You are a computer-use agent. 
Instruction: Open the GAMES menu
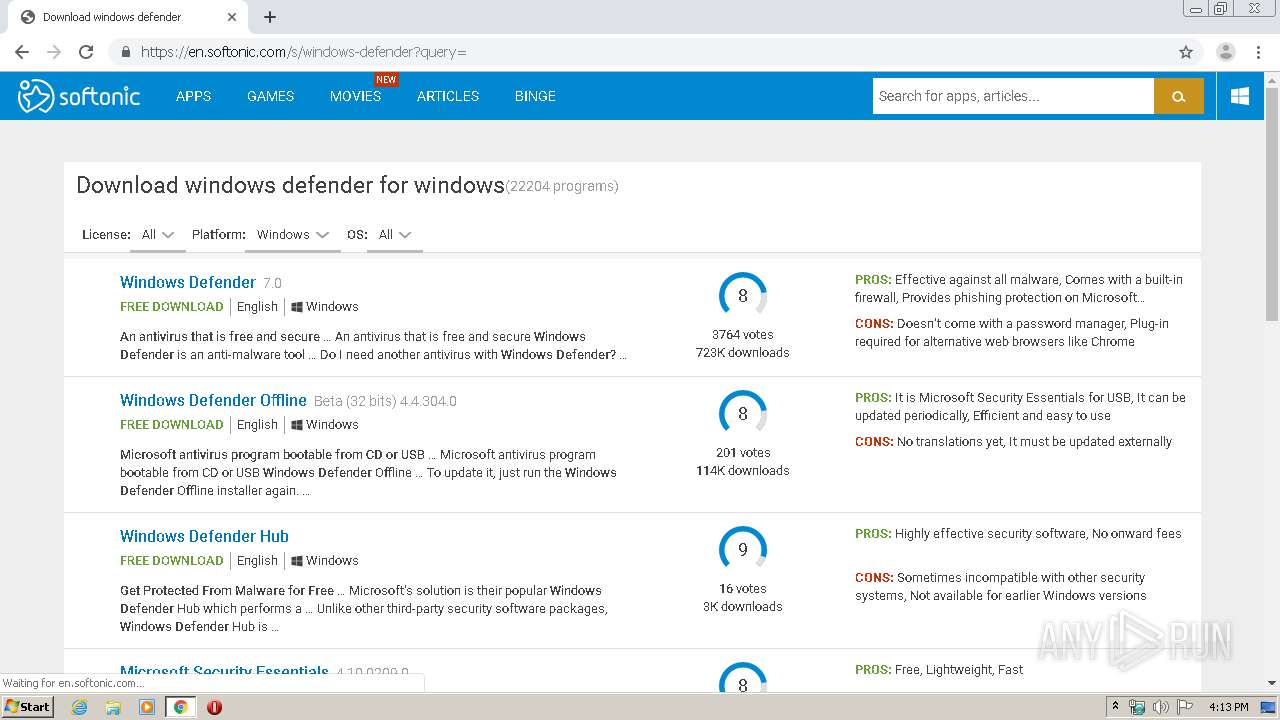[x=271, y=96]
